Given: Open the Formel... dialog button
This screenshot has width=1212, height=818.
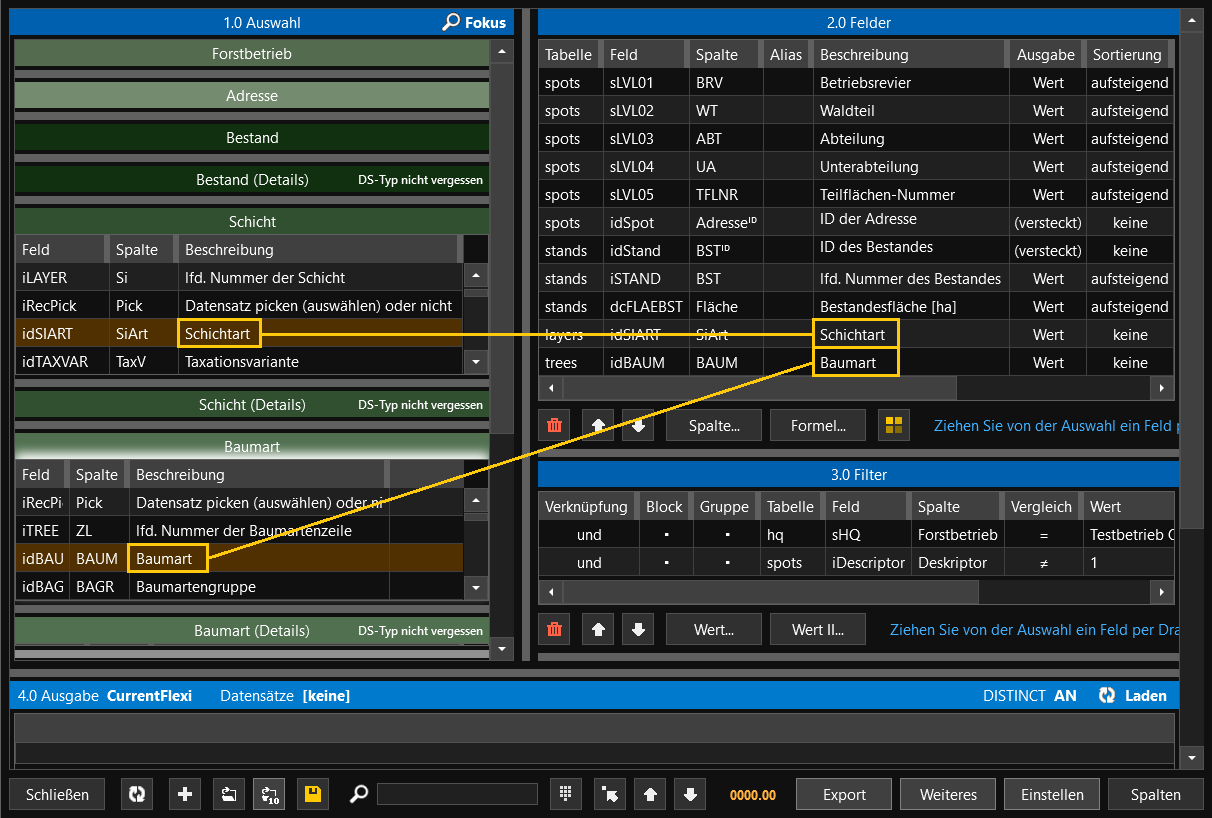Looking at the screenshot, I should pos(818,425).
